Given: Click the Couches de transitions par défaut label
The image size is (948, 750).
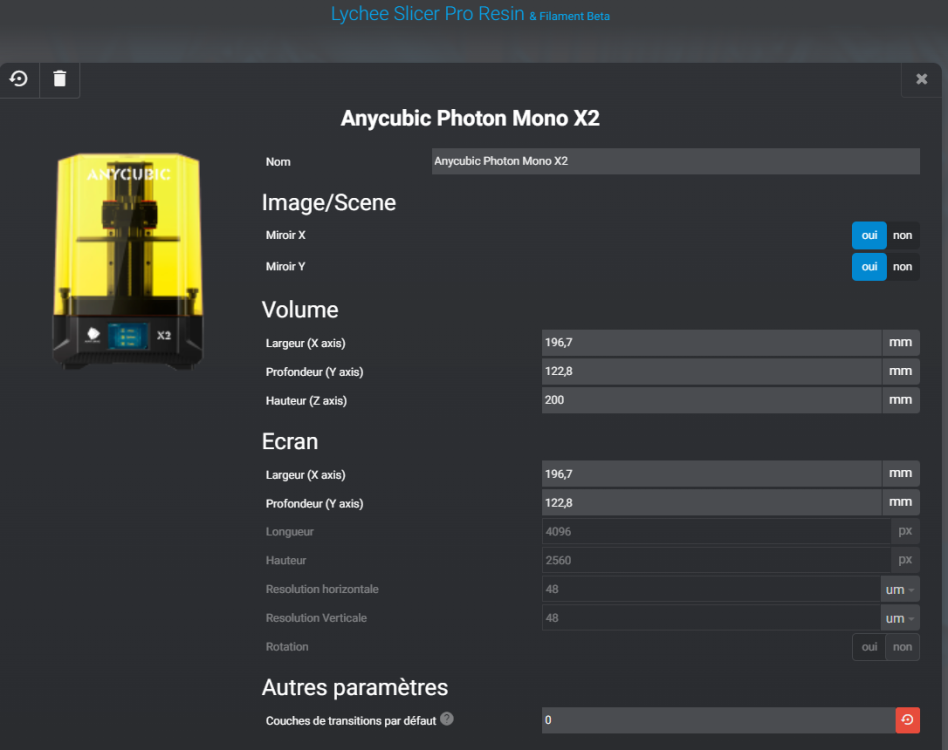Looking at the screenshot, I should point(351,721).
